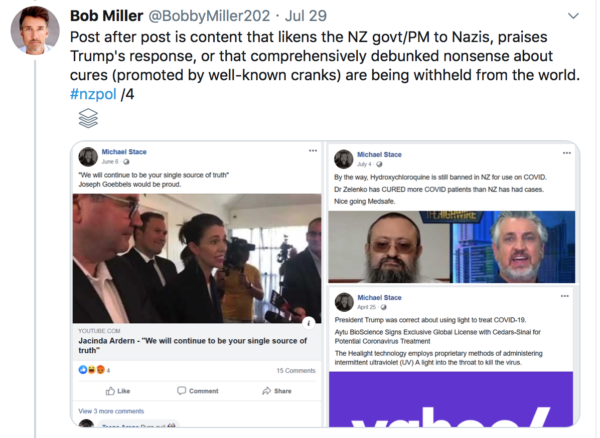Click the 15 Comments count
Screen dimensions: 600x438
pos(296,370)
